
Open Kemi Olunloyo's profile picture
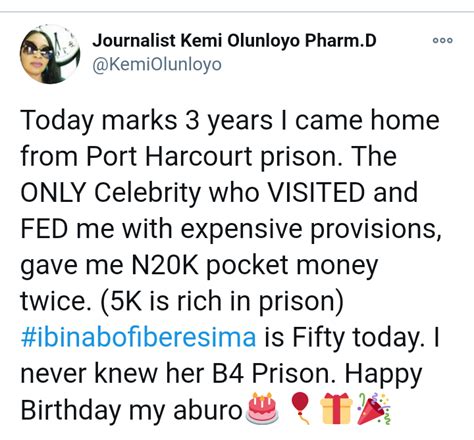tap(50, 54)
